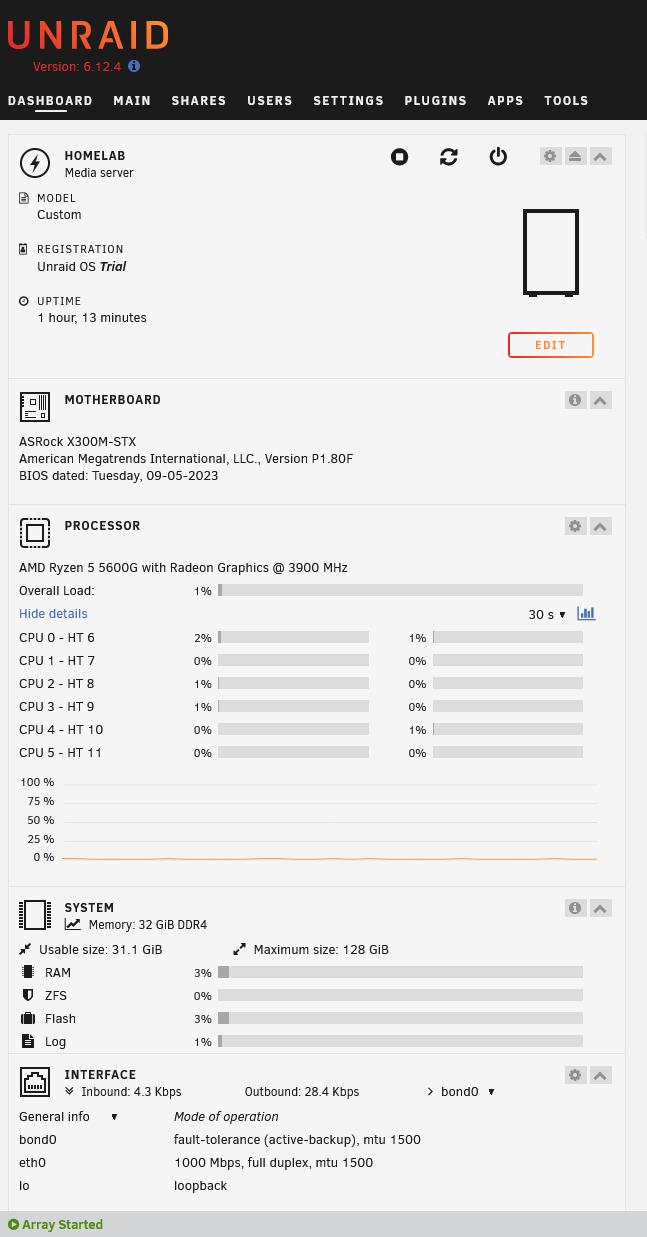
Task: Collapse the Motherboard panel
Action: [x=600, y=400]
